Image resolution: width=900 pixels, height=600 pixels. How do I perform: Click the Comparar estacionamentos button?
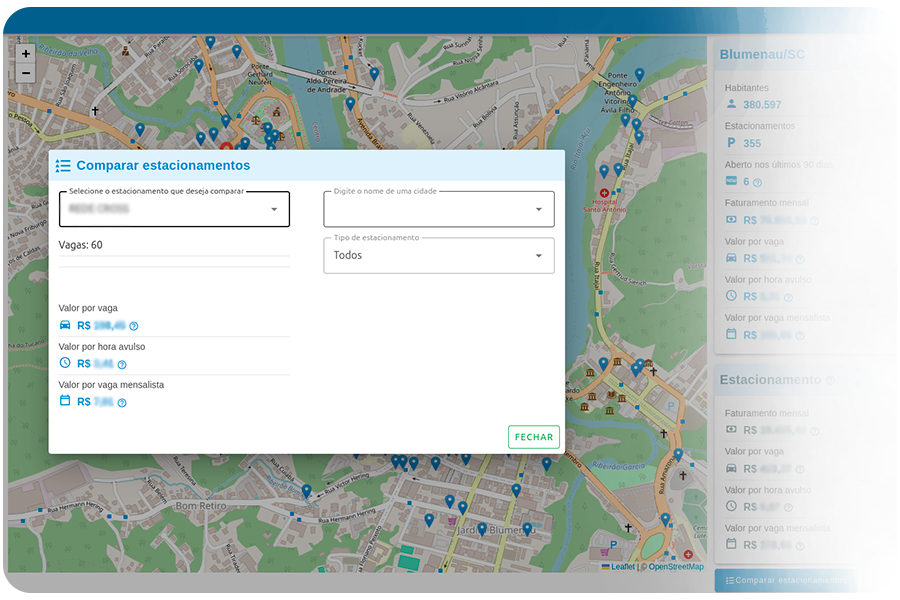pos(787,580)
